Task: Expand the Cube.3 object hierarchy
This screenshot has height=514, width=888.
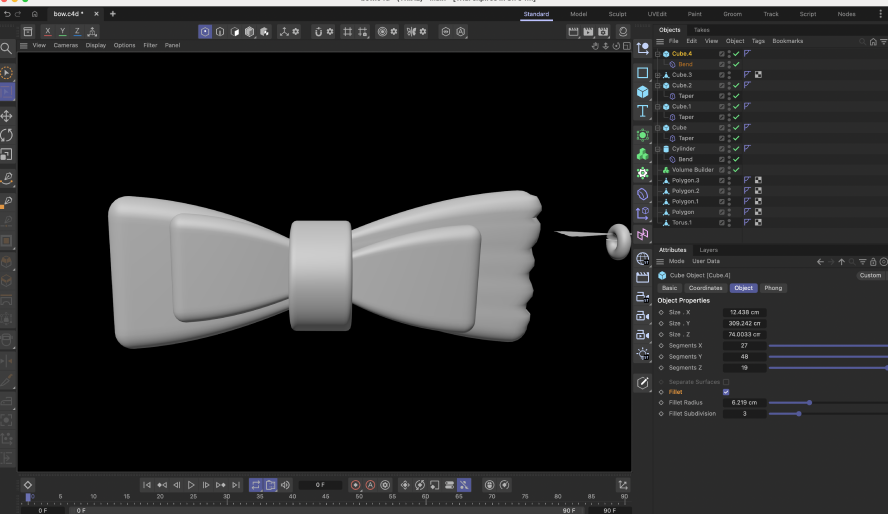Action: pos(658,75)
